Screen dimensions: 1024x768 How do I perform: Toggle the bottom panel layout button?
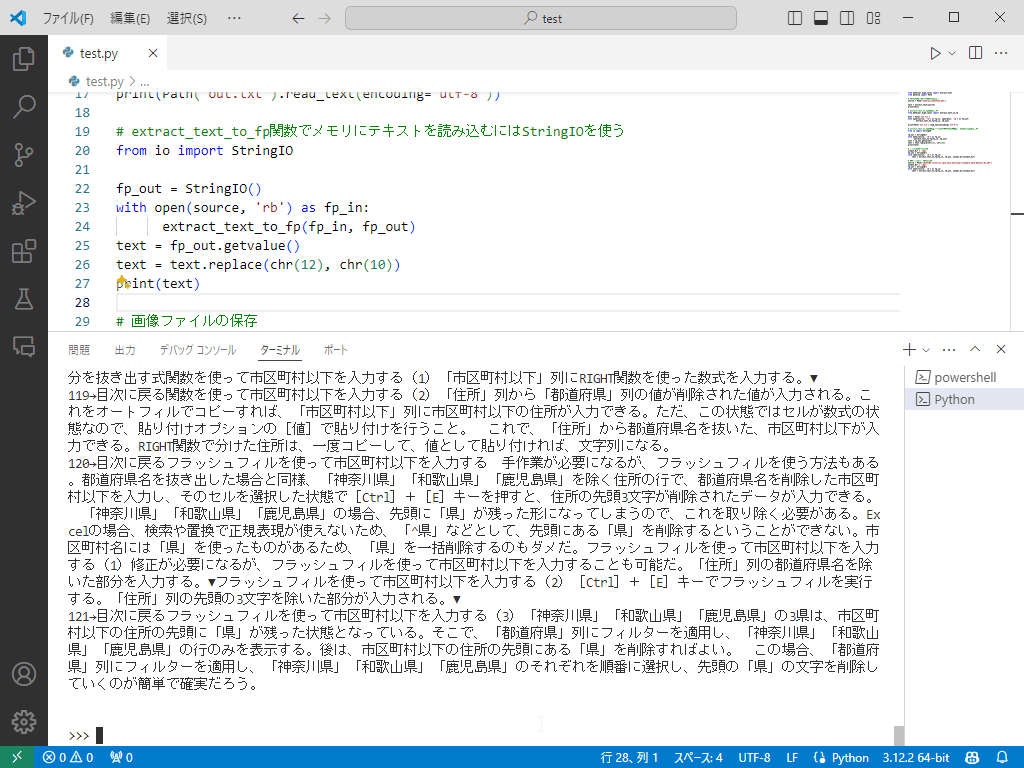click(821, 18)
